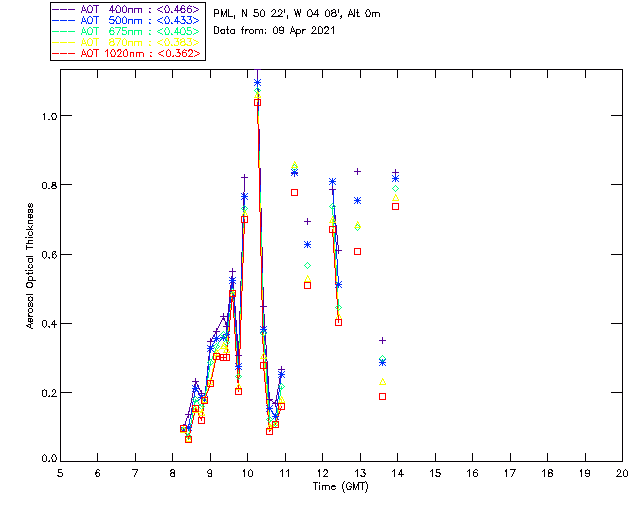Click the hour 19 tick label
640x512 pixels.
click(x=585, y=473)
